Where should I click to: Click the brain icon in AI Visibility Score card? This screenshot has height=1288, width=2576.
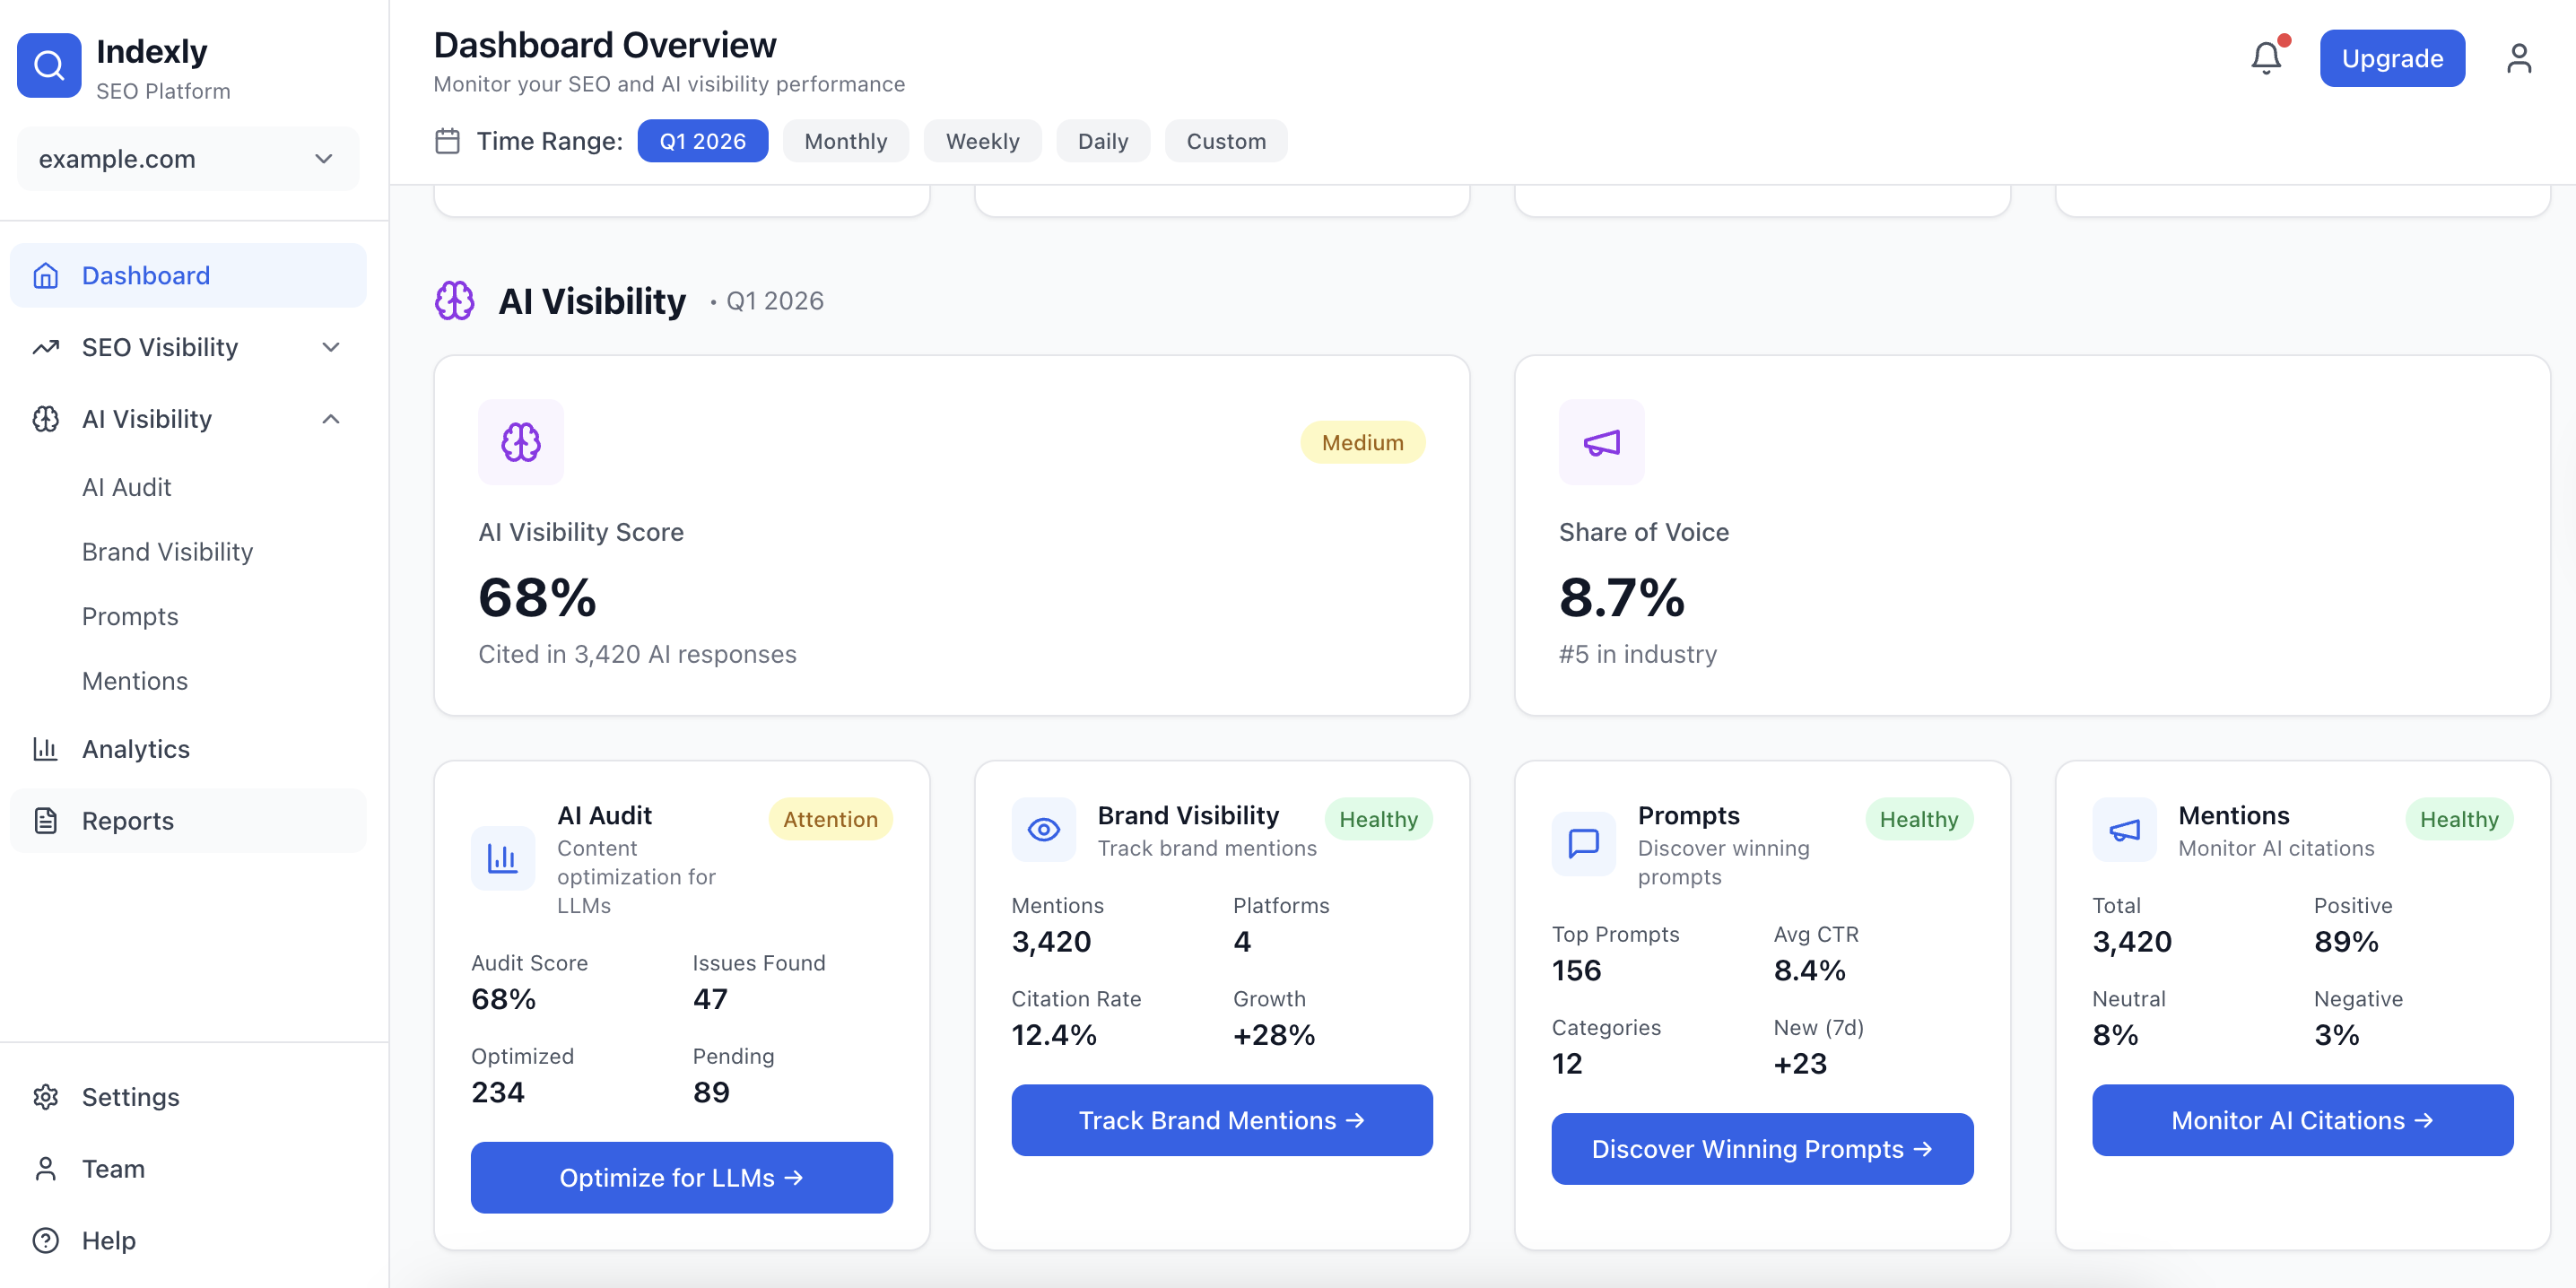520,442
